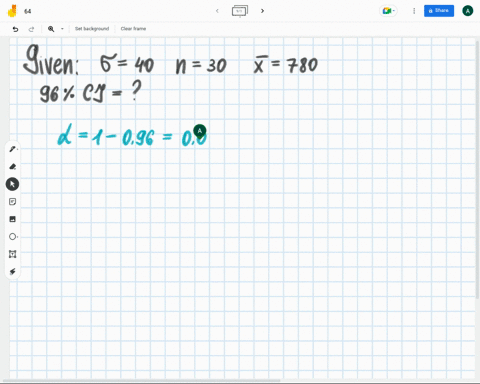Click the horizontal scrollbar at the bottom
Image resolution: width=480 pixels, height=384 pixels.
(x=142, y=381)
